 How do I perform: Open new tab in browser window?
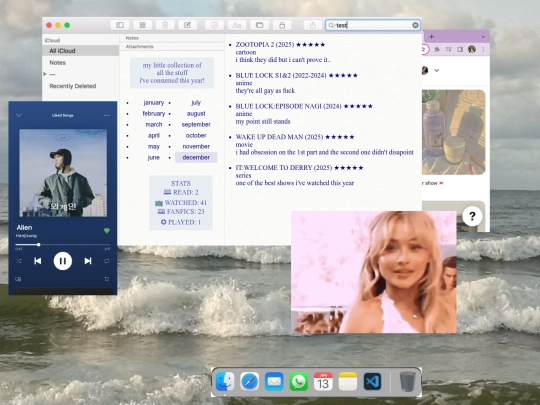pyautogui.click(x=431, y=36)
